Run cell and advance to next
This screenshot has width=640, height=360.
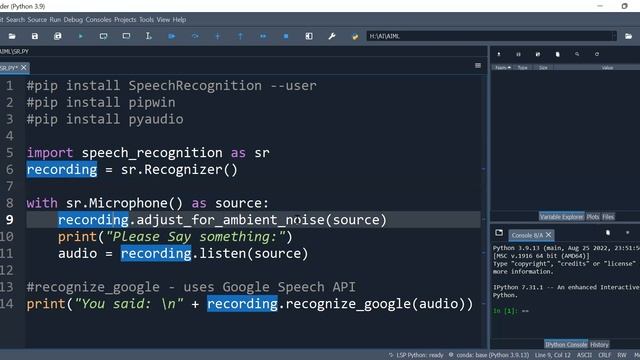pos(126,36)
